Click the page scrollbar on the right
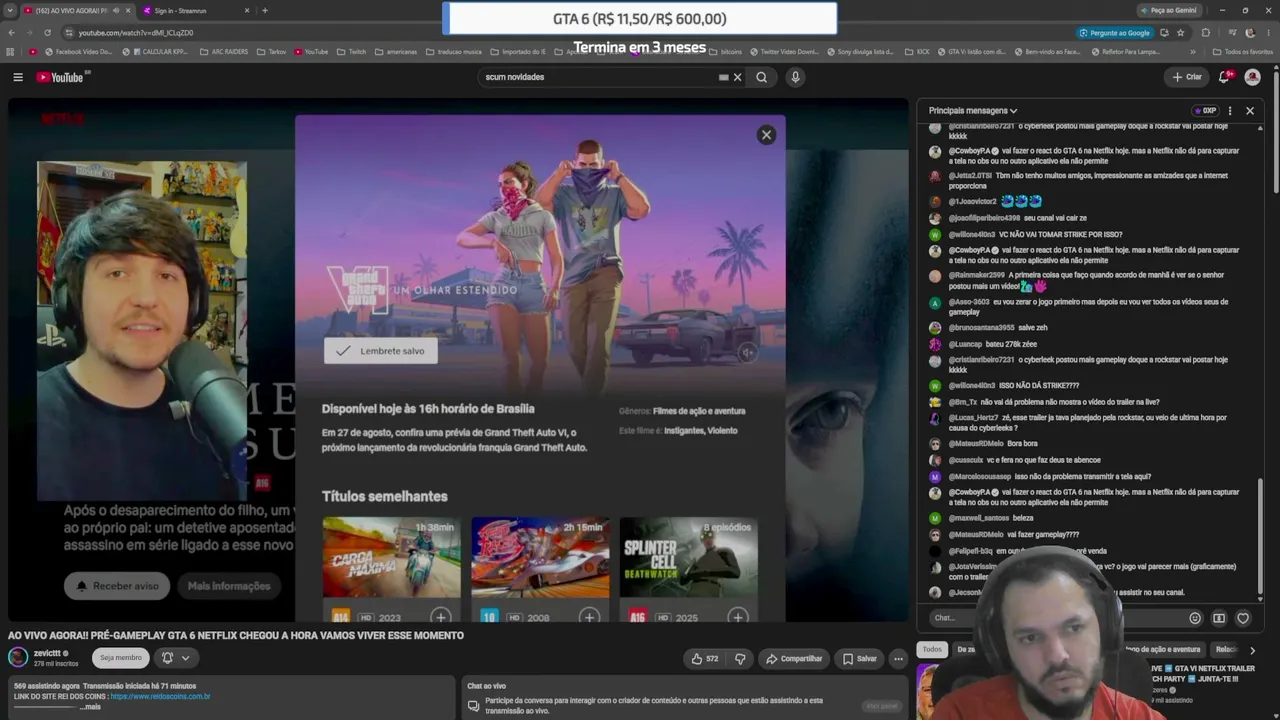The image size is (1280, 720). [1275, 130]
